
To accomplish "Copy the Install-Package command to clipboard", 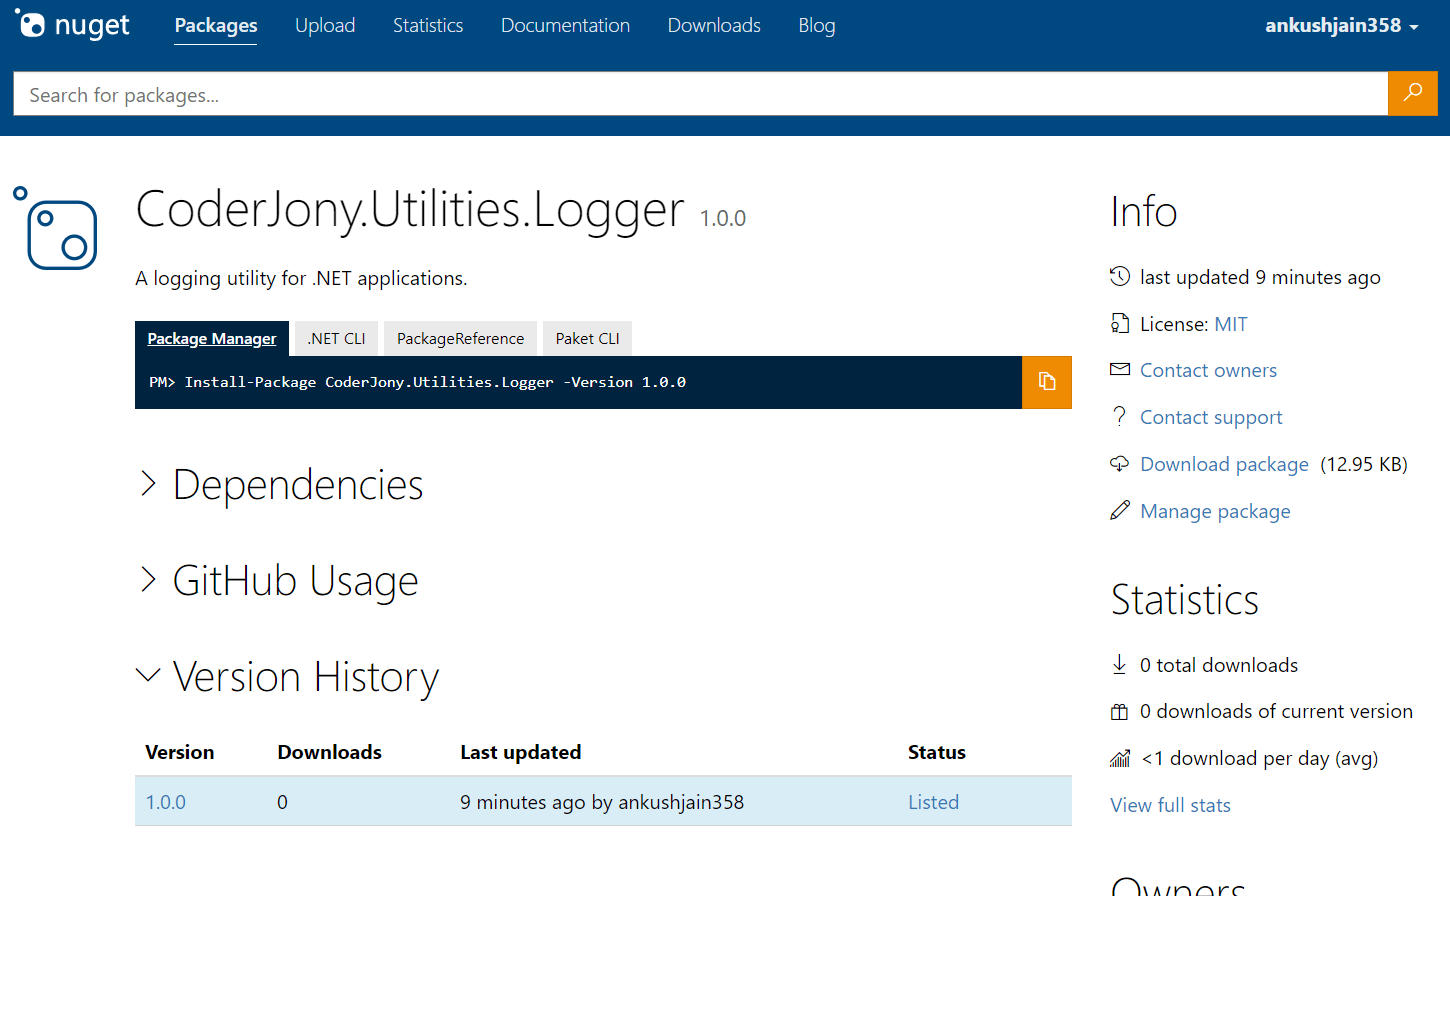I will coord(1046,382).
